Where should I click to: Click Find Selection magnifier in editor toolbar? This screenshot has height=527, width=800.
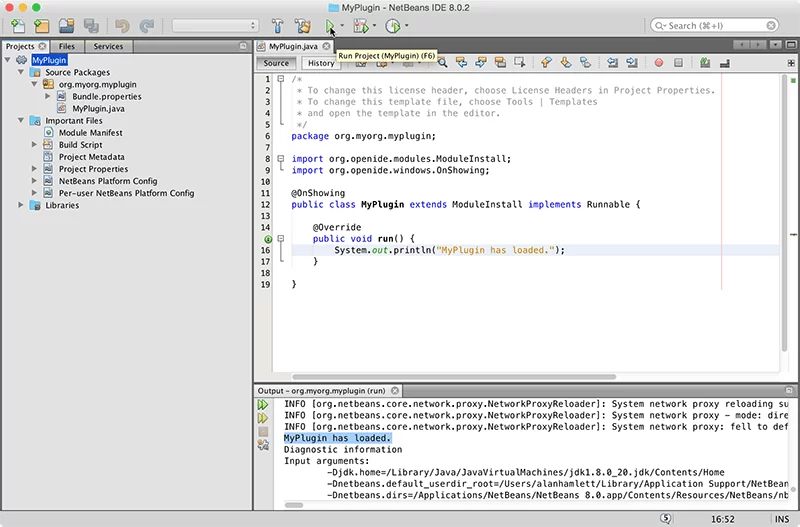pos(442,63)
